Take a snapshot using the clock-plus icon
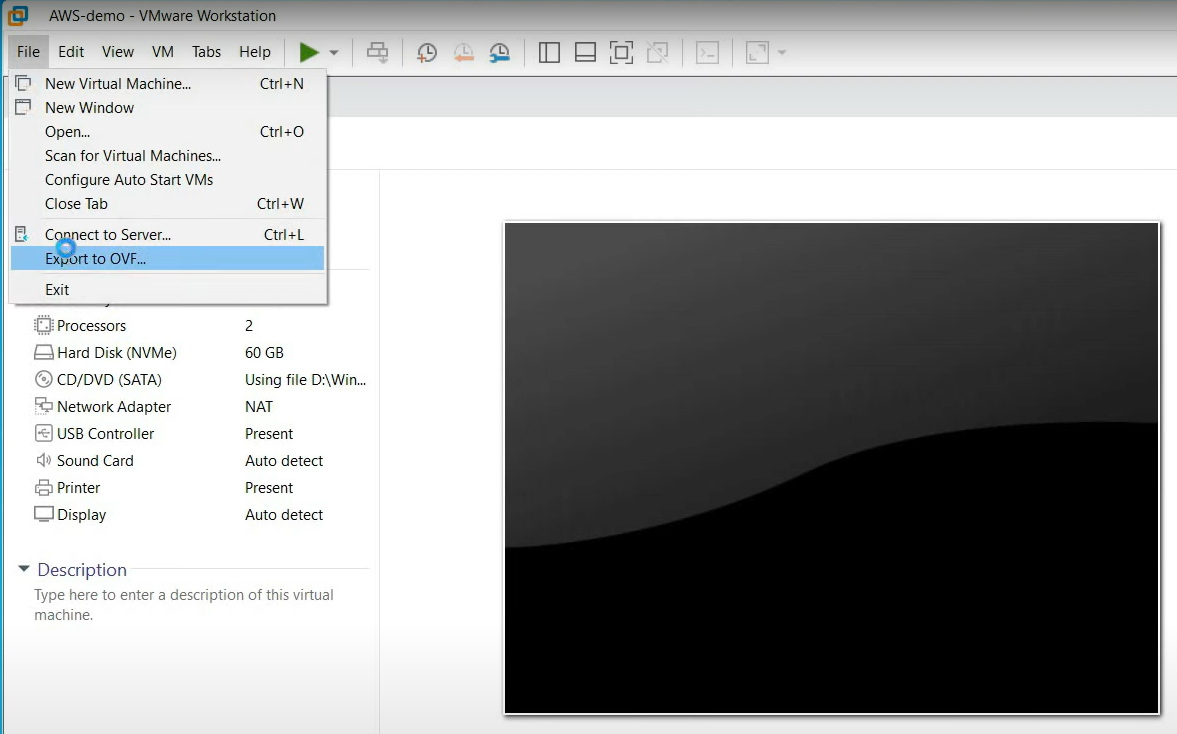The width and height of the screenshot is (1177, 734). pyautogui.click(x=426, y=53)
